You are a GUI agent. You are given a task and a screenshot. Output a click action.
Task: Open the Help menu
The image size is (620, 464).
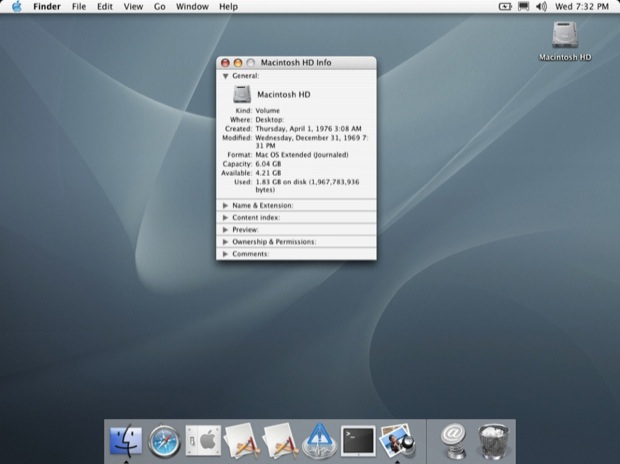pyautogui.click(x=229, y=7)
